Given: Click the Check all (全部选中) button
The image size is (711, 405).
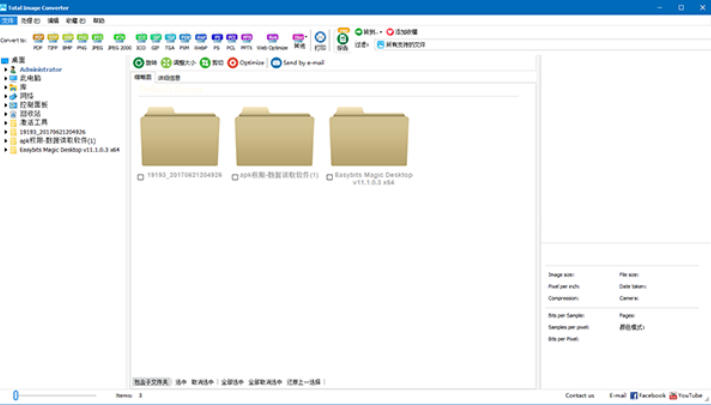Looking at the screenshot, I should point(232,382).
